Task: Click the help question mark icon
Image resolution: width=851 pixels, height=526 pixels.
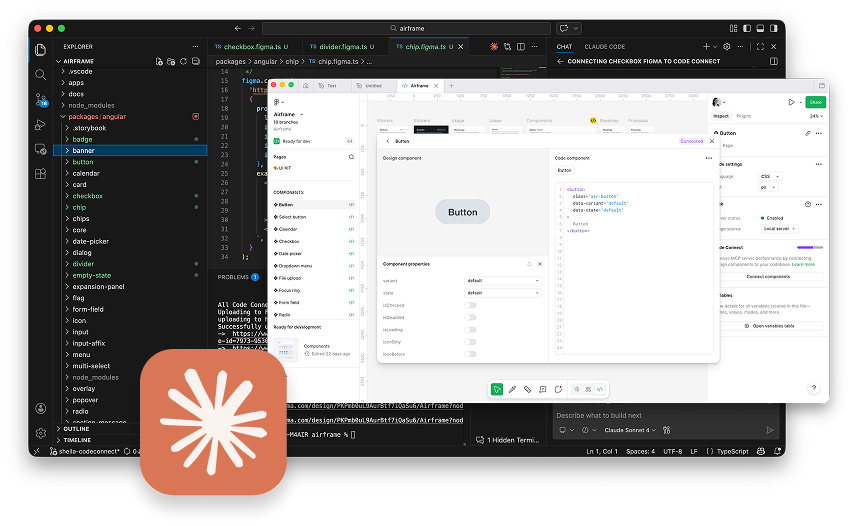Action: pos(814,388)
